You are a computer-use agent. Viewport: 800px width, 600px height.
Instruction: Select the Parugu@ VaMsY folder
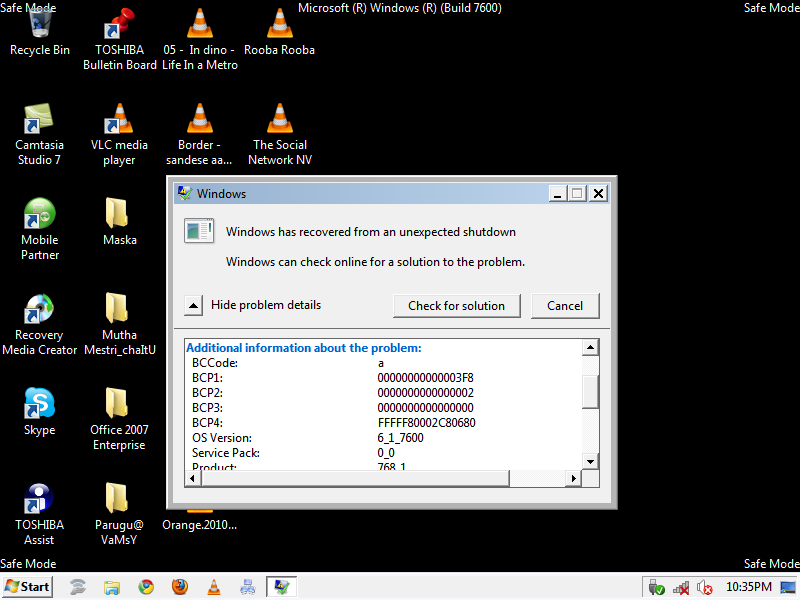119,514
